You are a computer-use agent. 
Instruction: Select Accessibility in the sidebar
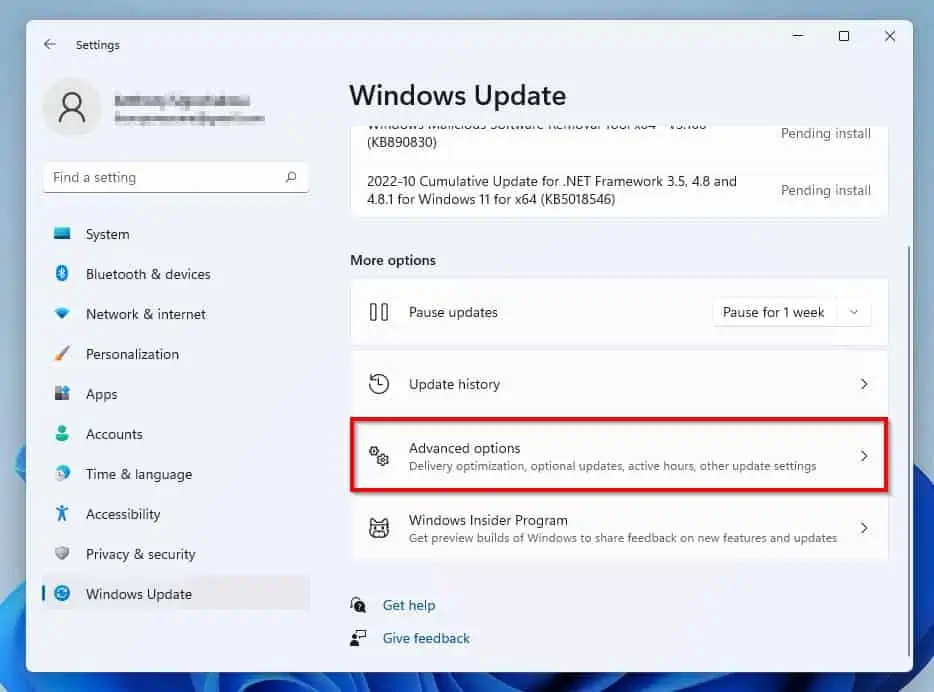176,514
